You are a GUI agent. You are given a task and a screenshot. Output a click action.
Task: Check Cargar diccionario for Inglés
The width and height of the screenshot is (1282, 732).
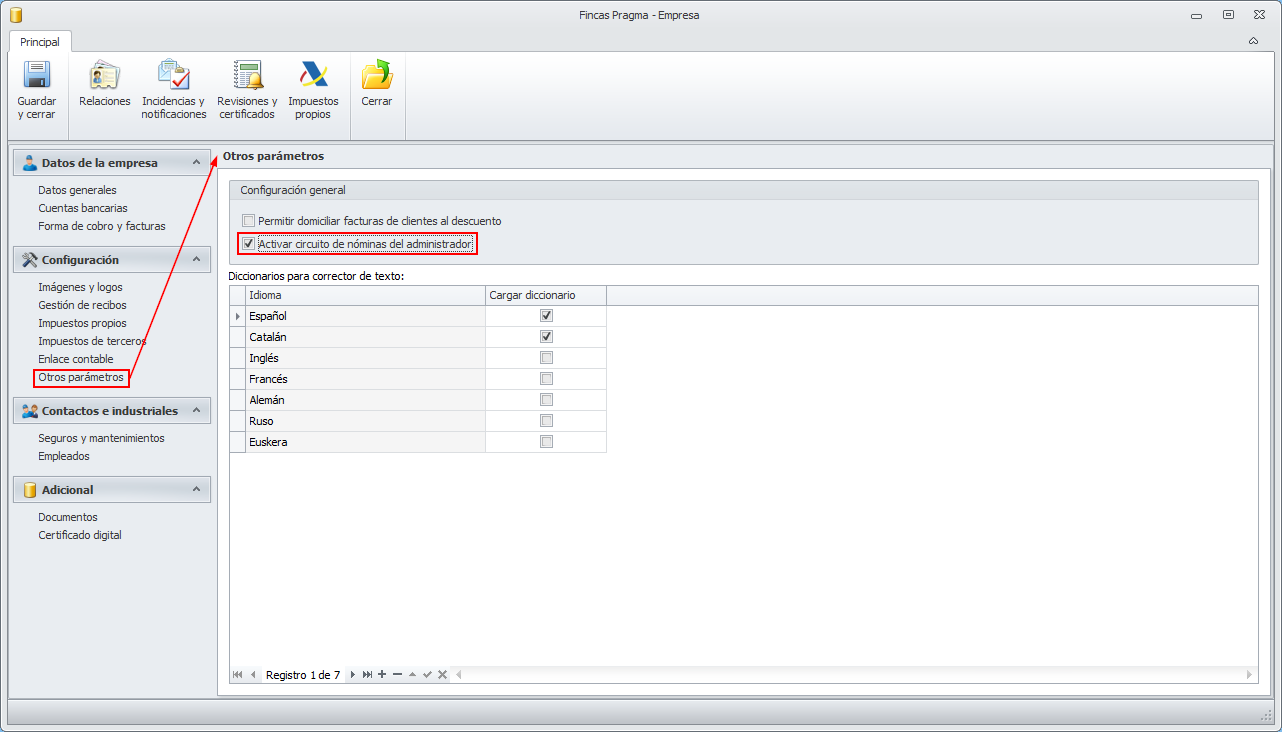point(546,358)
